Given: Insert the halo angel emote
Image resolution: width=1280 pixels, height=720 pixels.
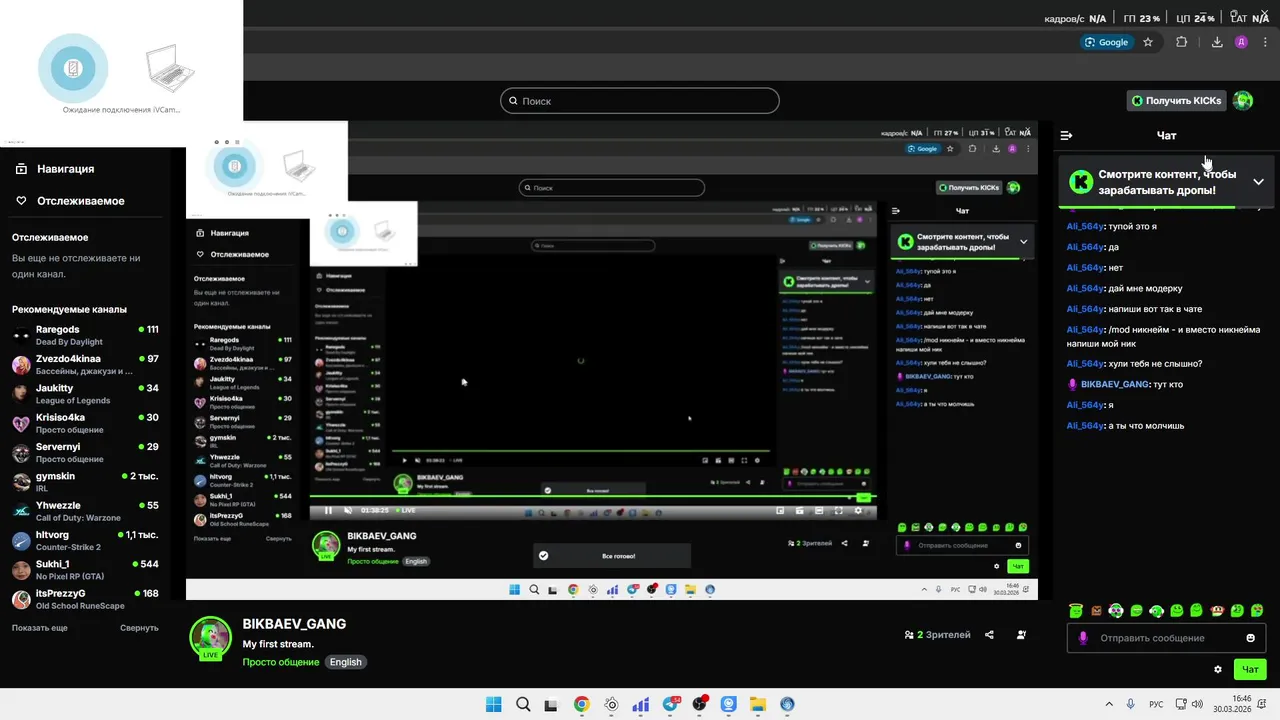Looking at the screenshot, I should coord(1076,610).
